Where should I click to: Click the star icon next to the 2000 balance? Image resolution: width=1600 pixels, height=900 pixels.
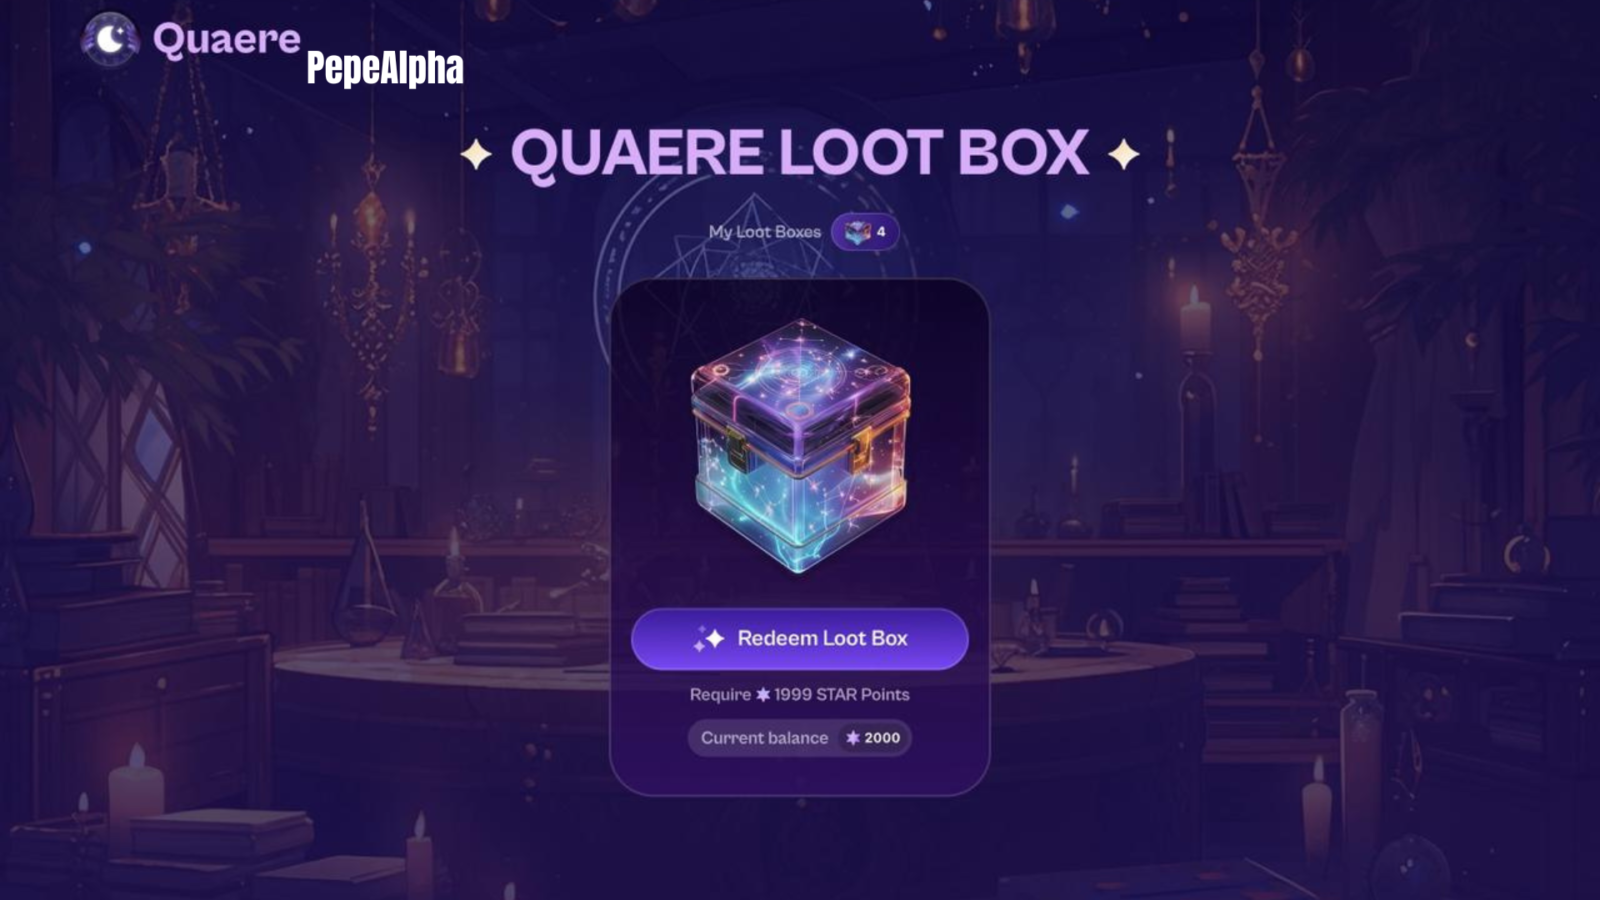853,738
